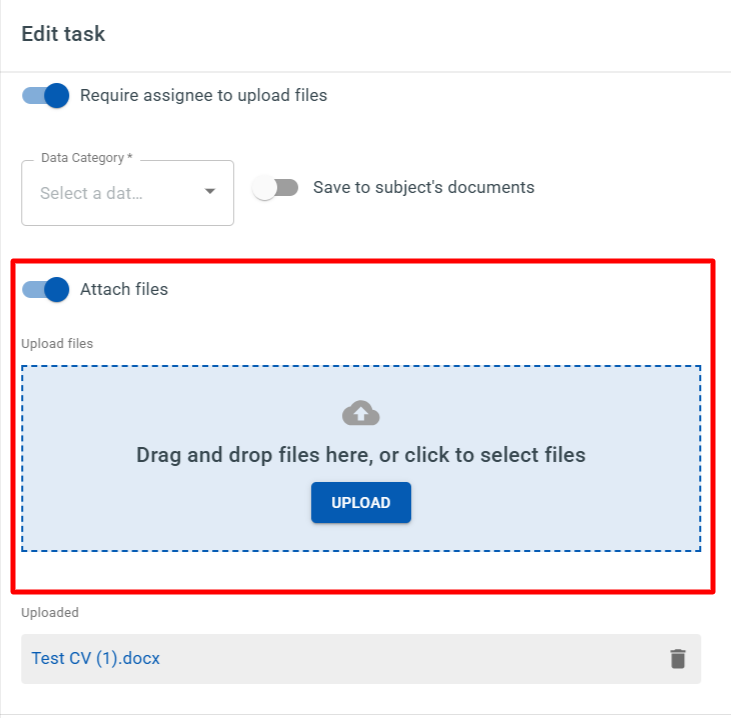Click 'Save to subject's documents' label

coord(423,188)
